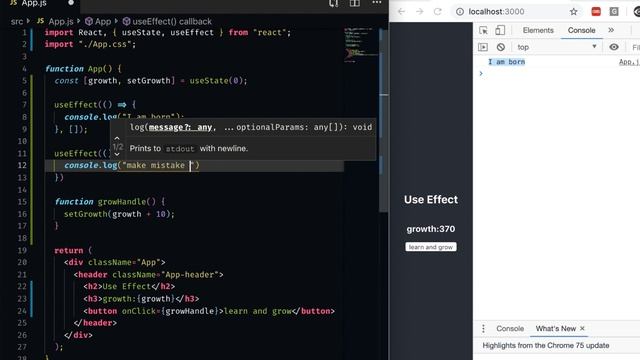640x360 pixels.
Task: Click the red browser extension icon
Action: [596, 11]
